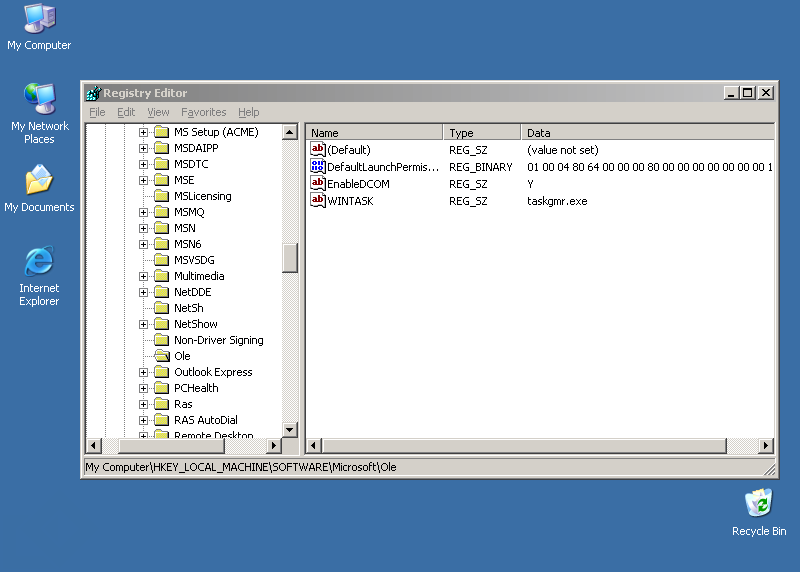This screenshot has width=800, height=572.
Task: Open the File menu
Action: [x=97, y=112]
